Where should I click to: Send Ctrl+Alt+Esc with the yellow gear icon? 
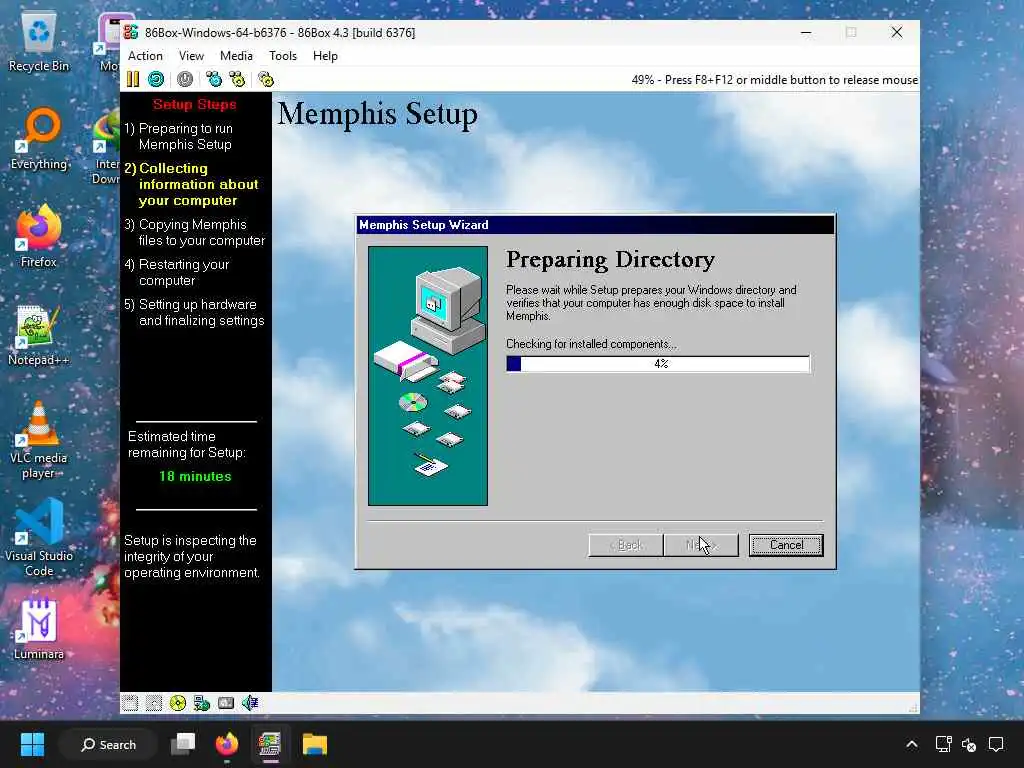point(237,80)
